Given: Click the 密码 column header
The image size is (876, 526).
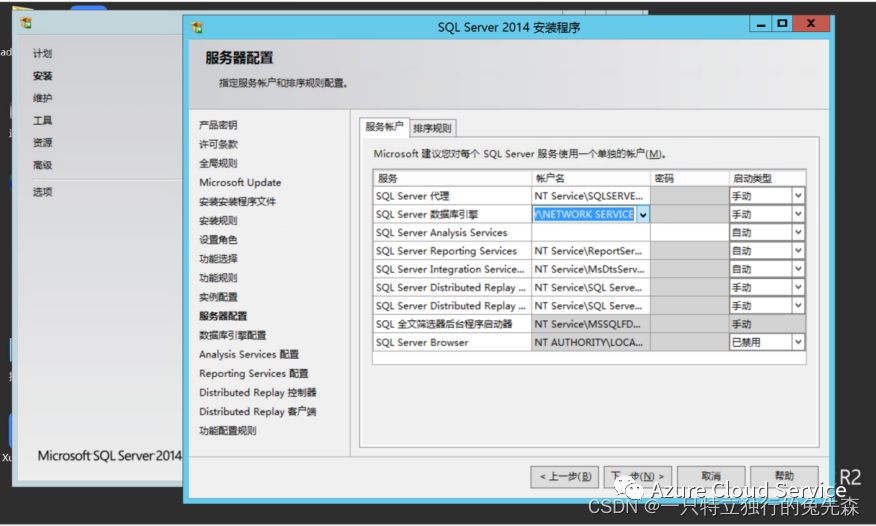Looking at the screenshot, I should point(689,178).
